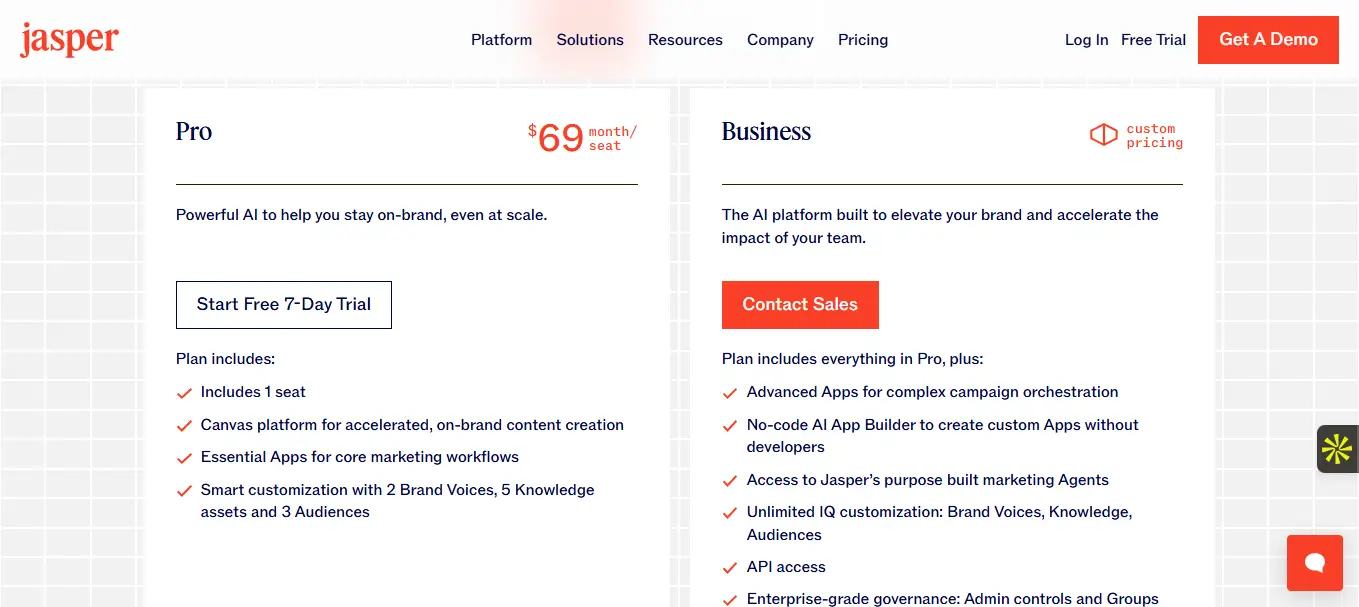
Task: Open the chat support bubble icon
Action: [1314, 562]
